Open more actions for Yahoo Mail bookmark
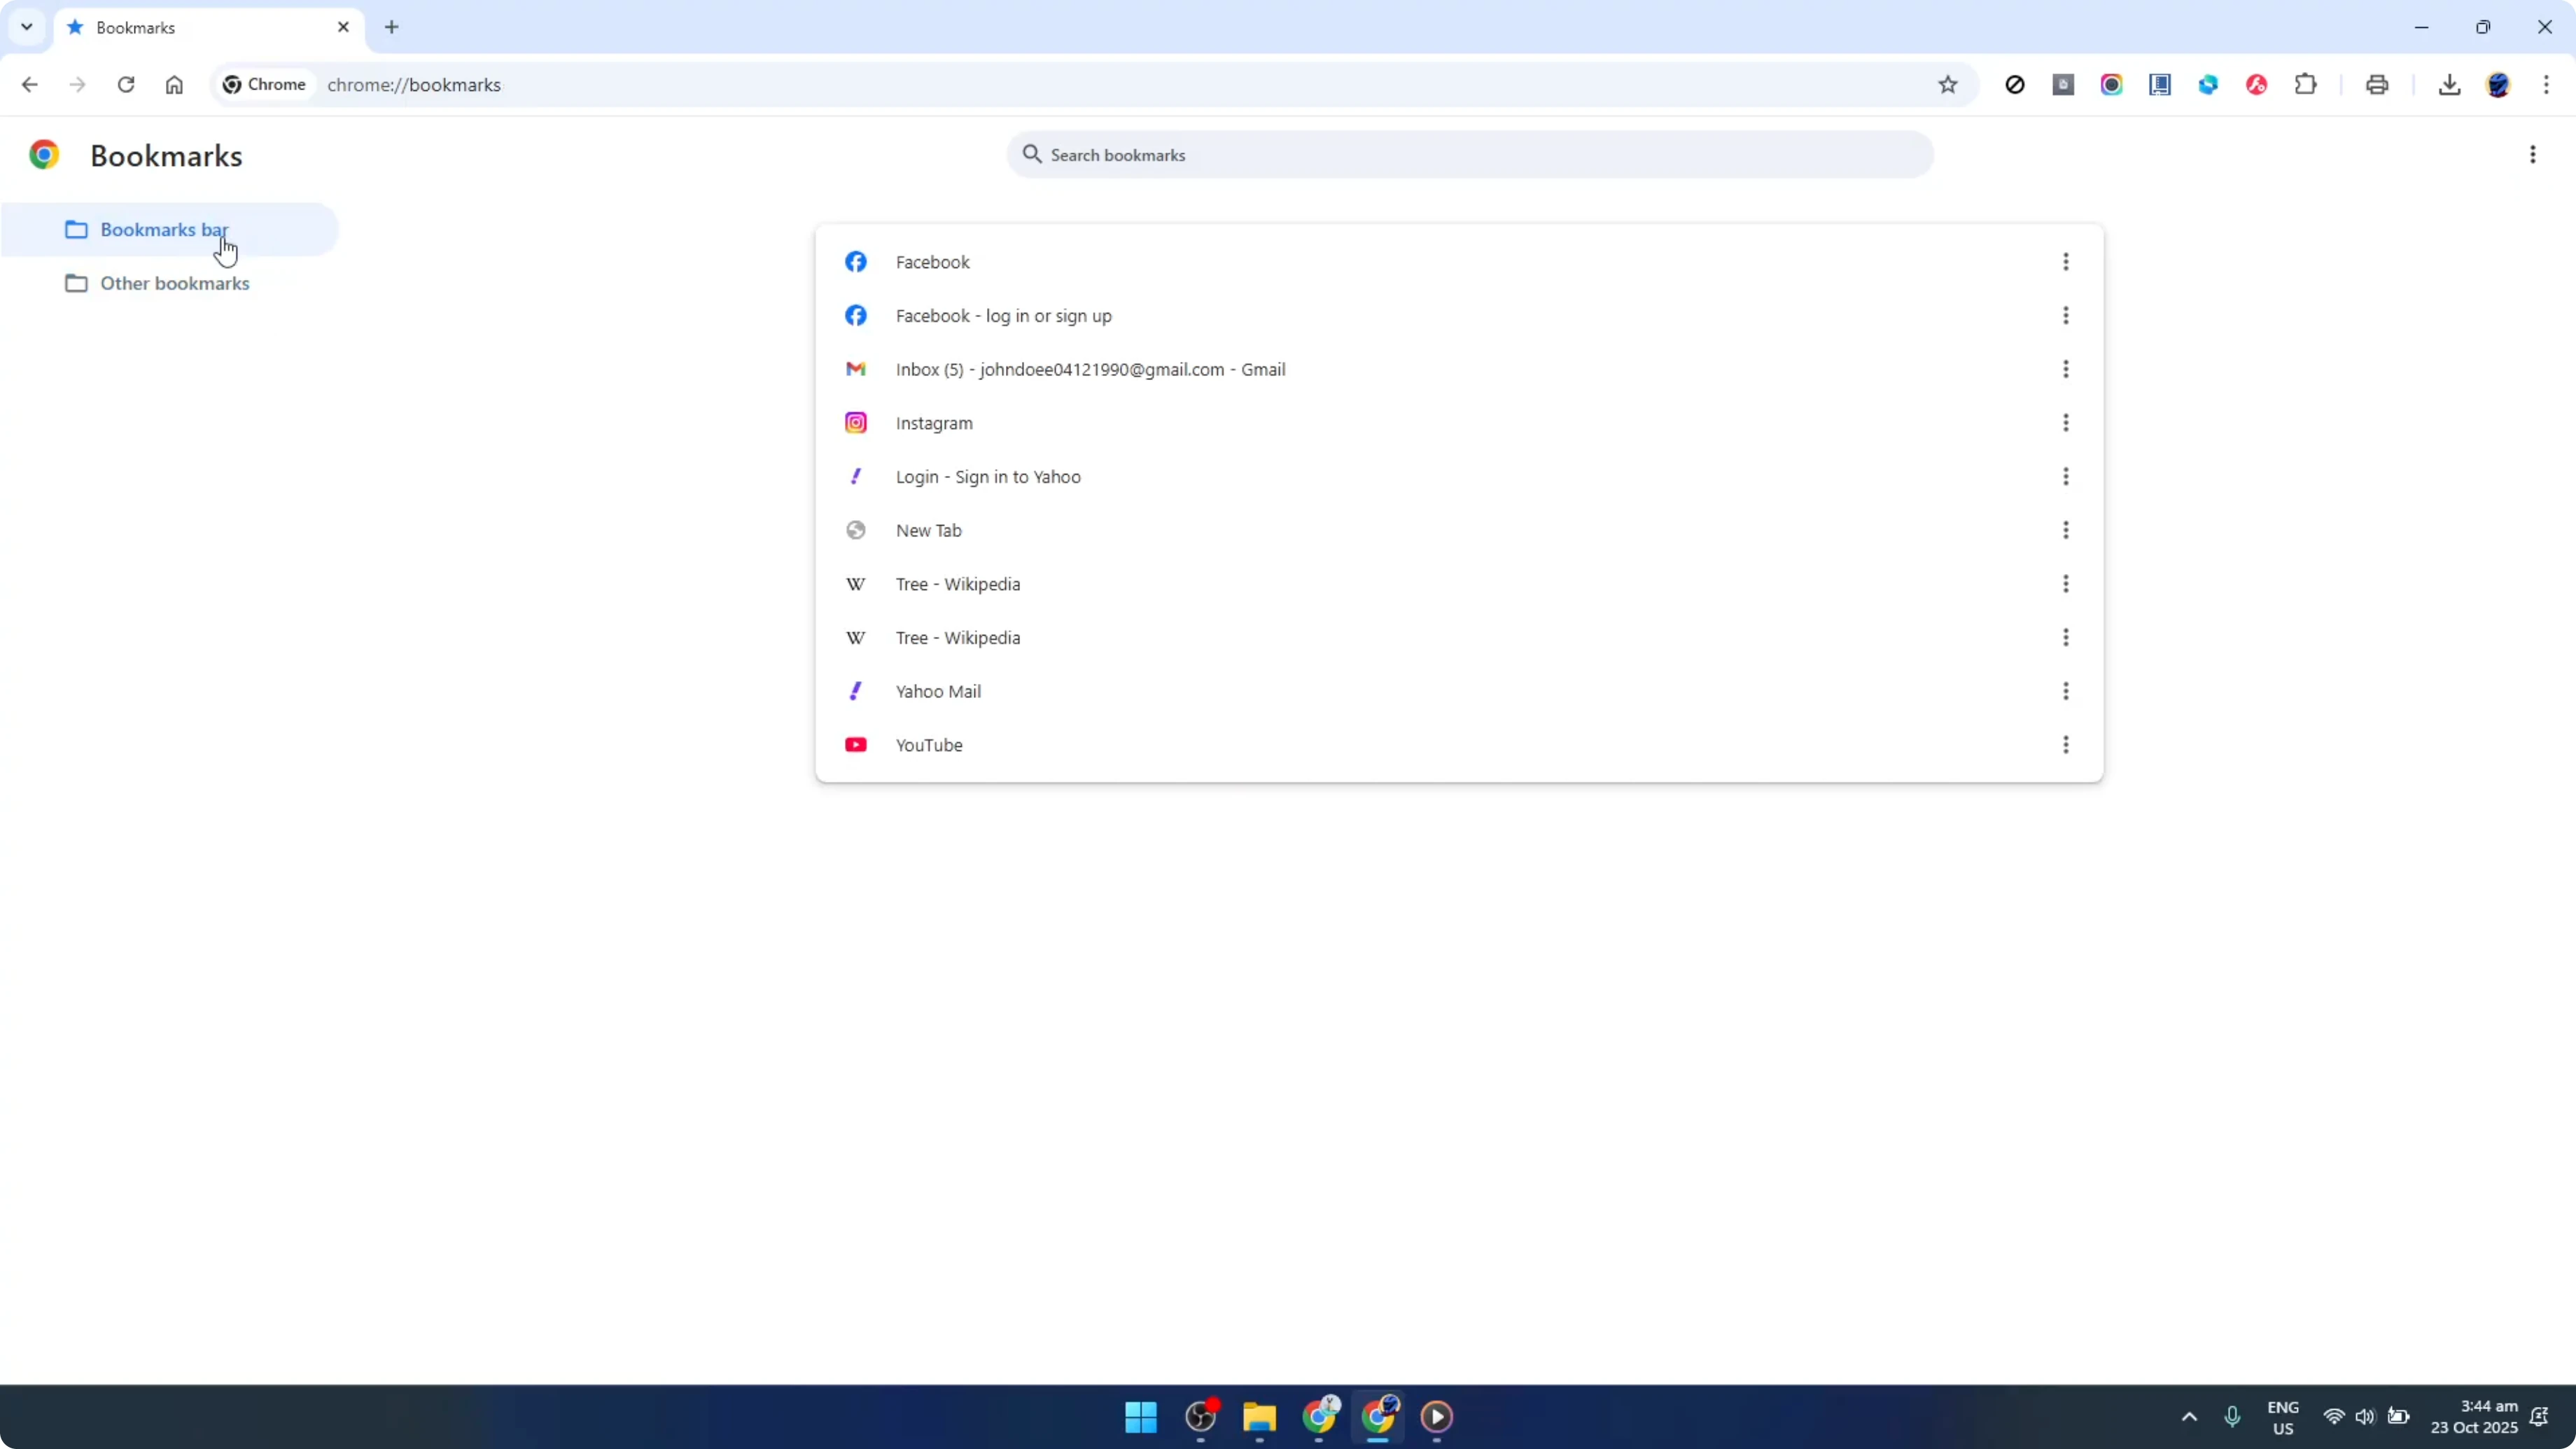2576x1449 pixels. pyautogui.click(x=2066, y=691)
